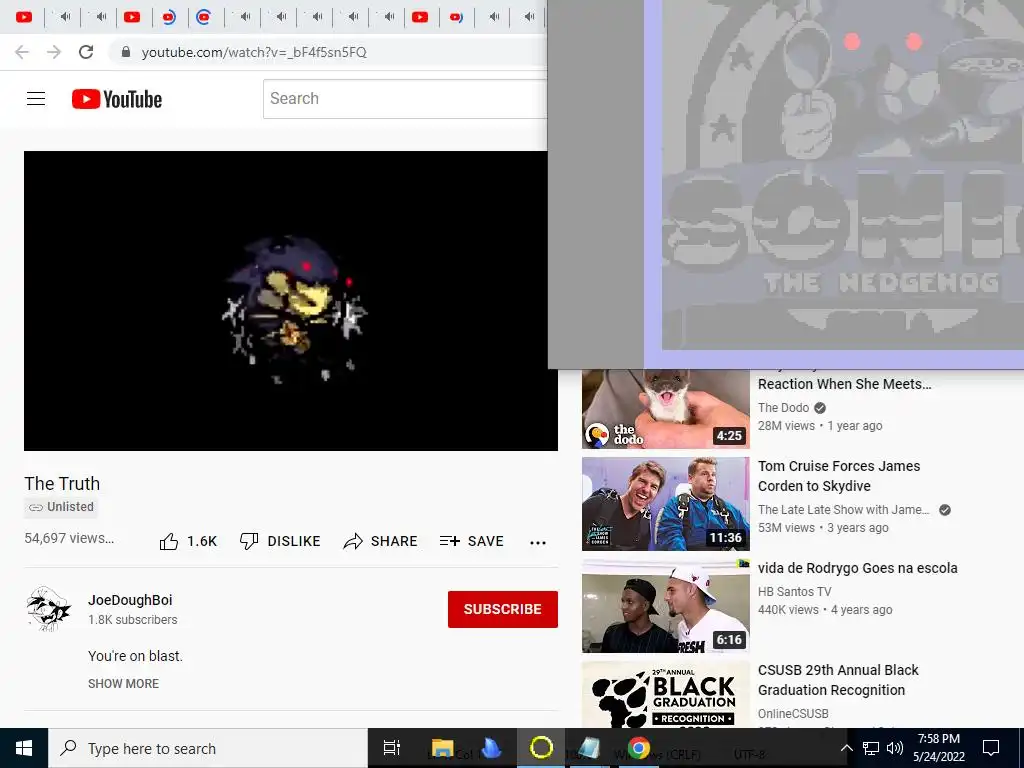The width and height of the screenshot is (1024, 768).
Task: Reload the YouTube page
Action: (x=86, y=52)
